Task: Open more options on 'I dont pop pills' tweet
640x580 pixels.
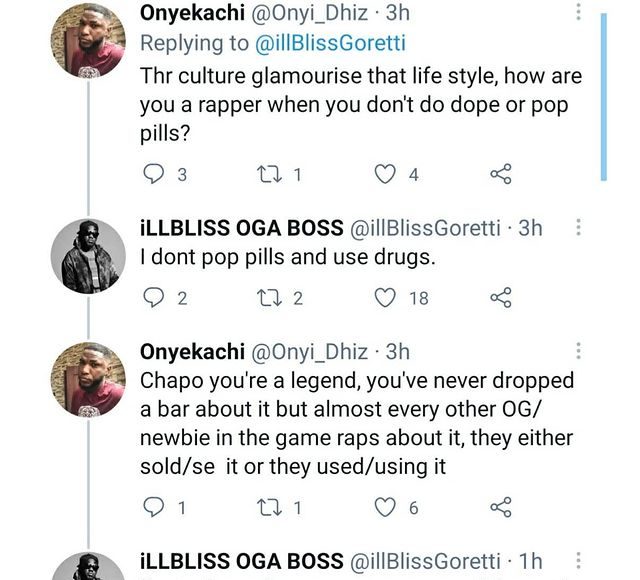Action: (x=578, y=228)
